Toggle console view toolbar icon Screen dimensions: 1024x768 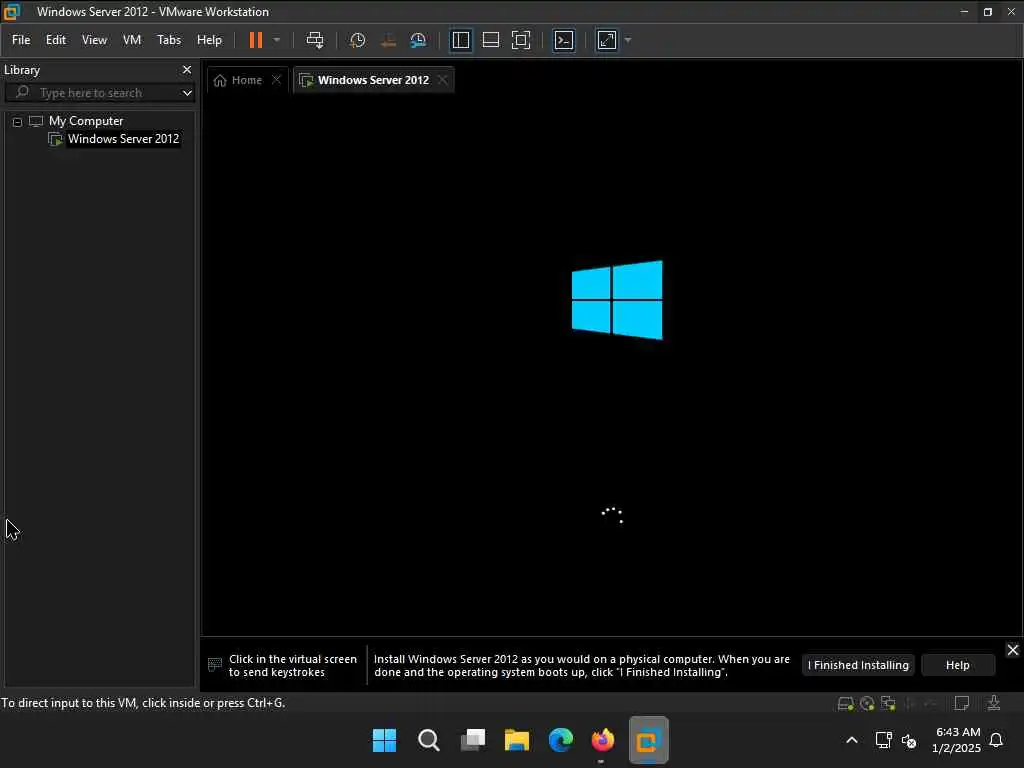tap(564, 40)
